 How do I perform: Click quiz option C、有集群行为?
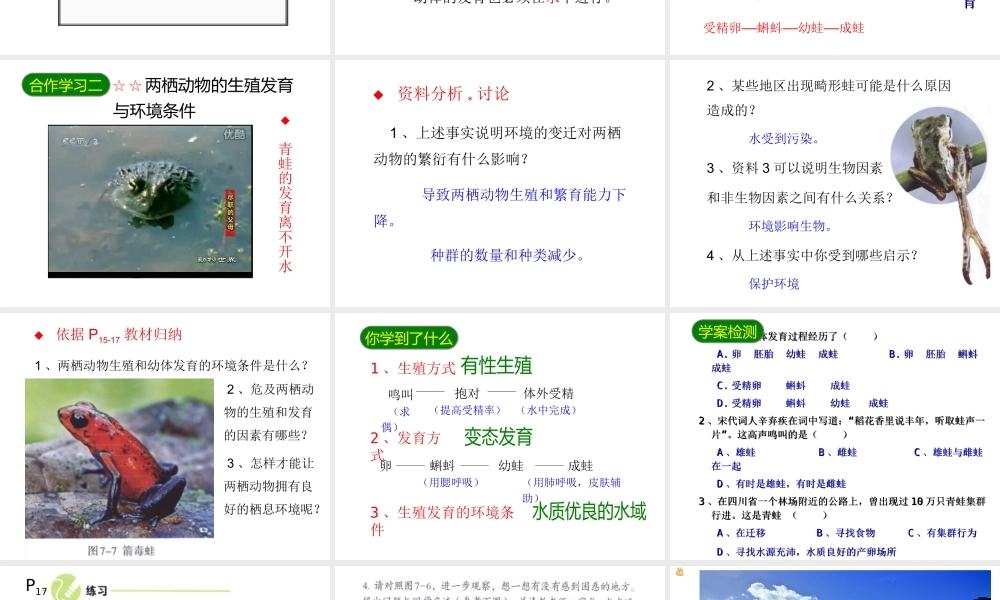point(942,533)
